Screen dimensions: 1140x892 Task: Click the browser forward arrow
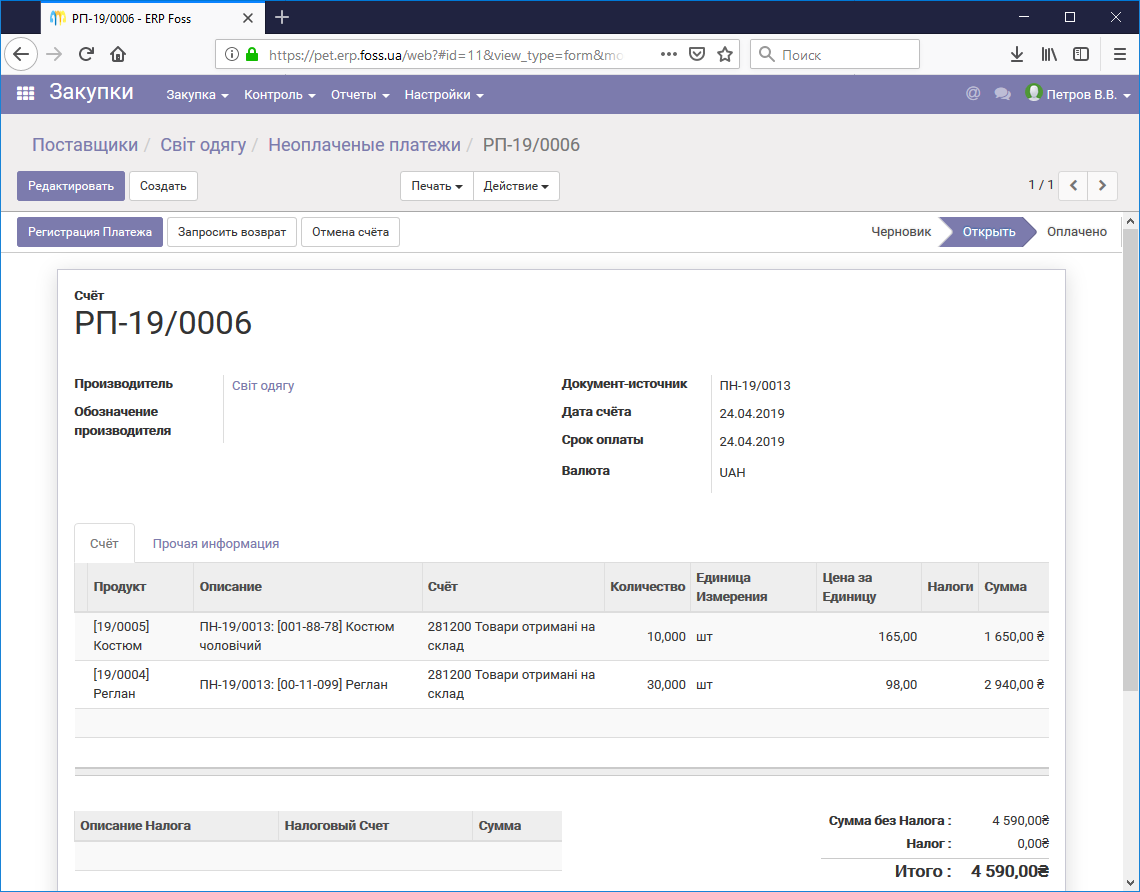pyautogui.click(x=54, y=54)
